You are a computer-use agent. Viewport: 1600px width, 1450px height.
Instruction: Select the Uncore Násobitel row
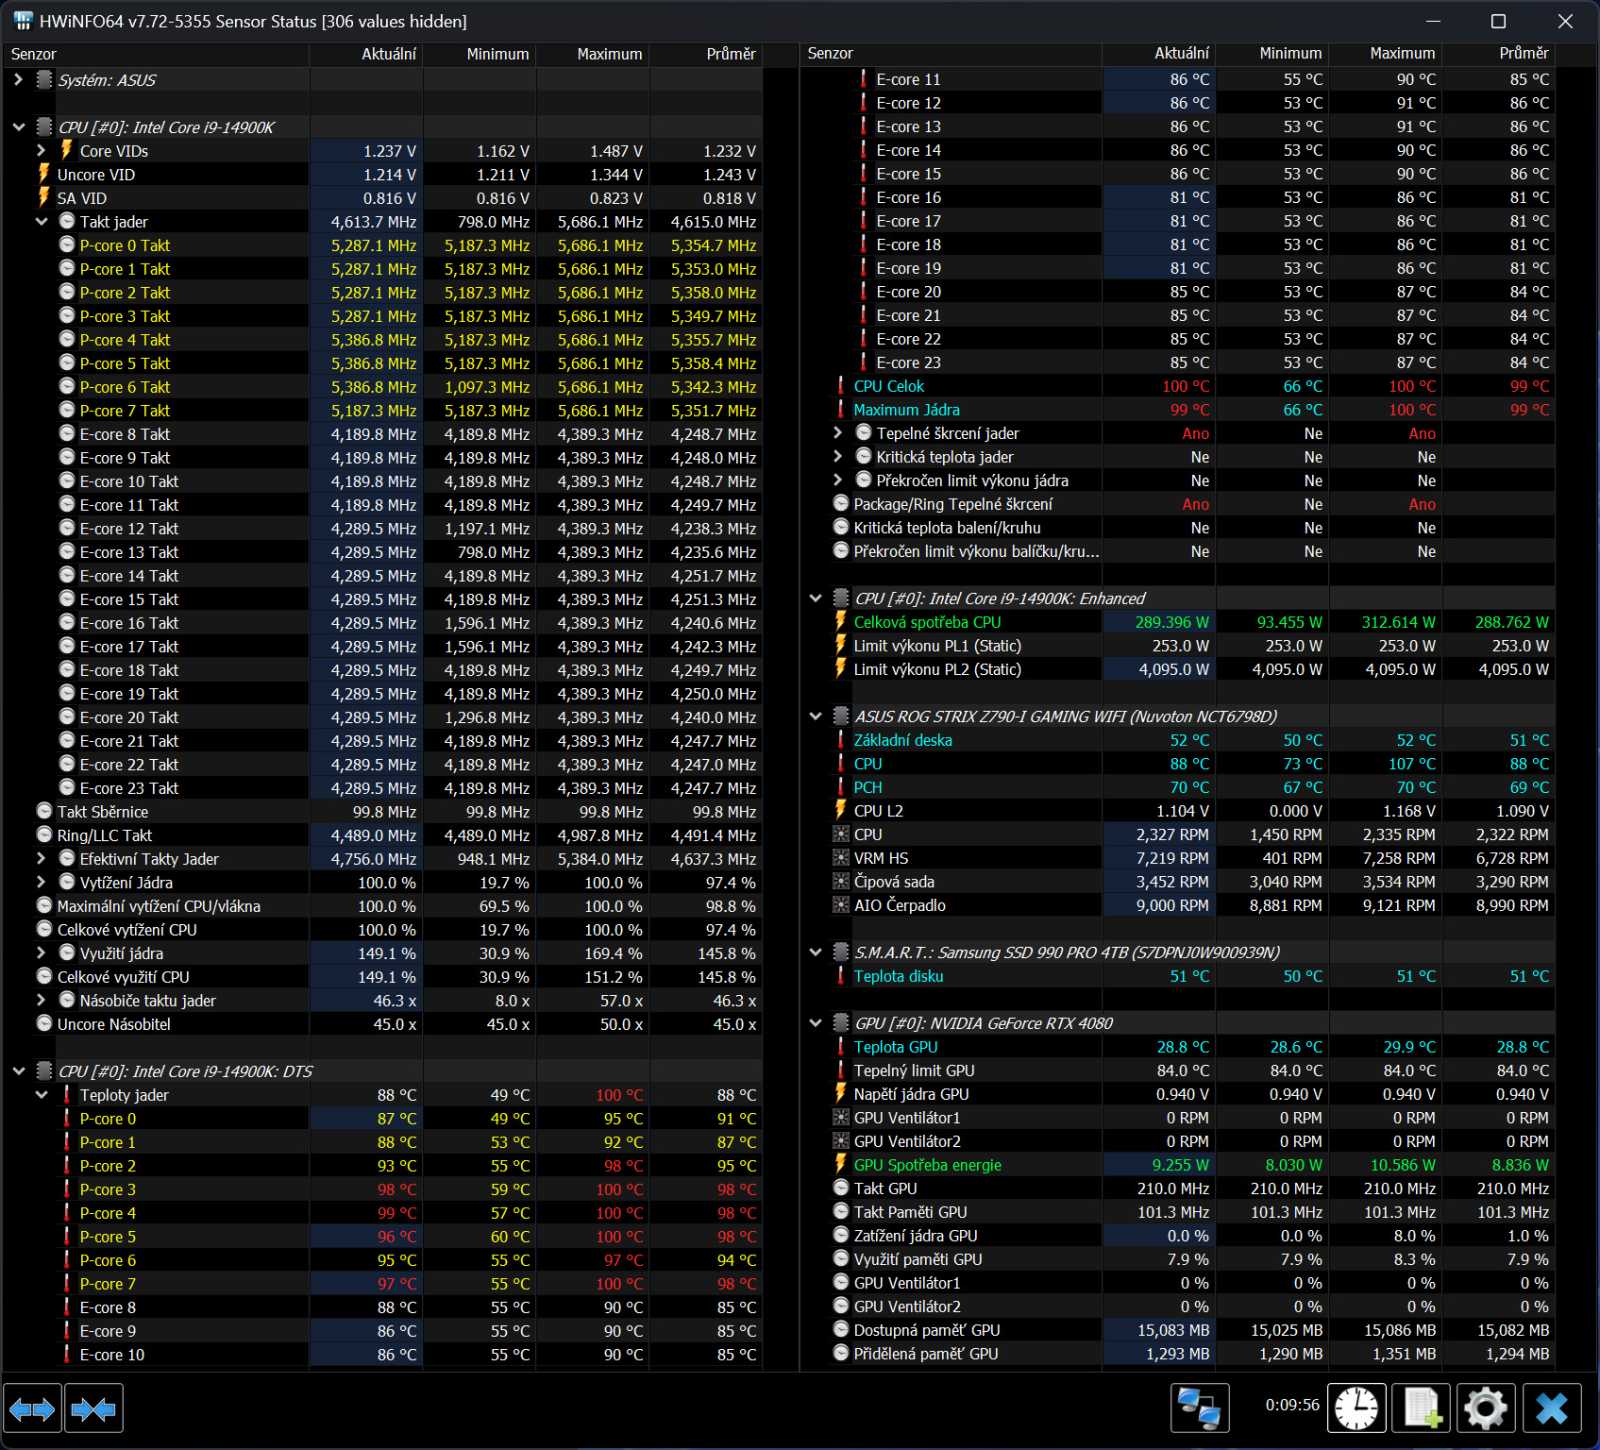tap(384, 1024)
